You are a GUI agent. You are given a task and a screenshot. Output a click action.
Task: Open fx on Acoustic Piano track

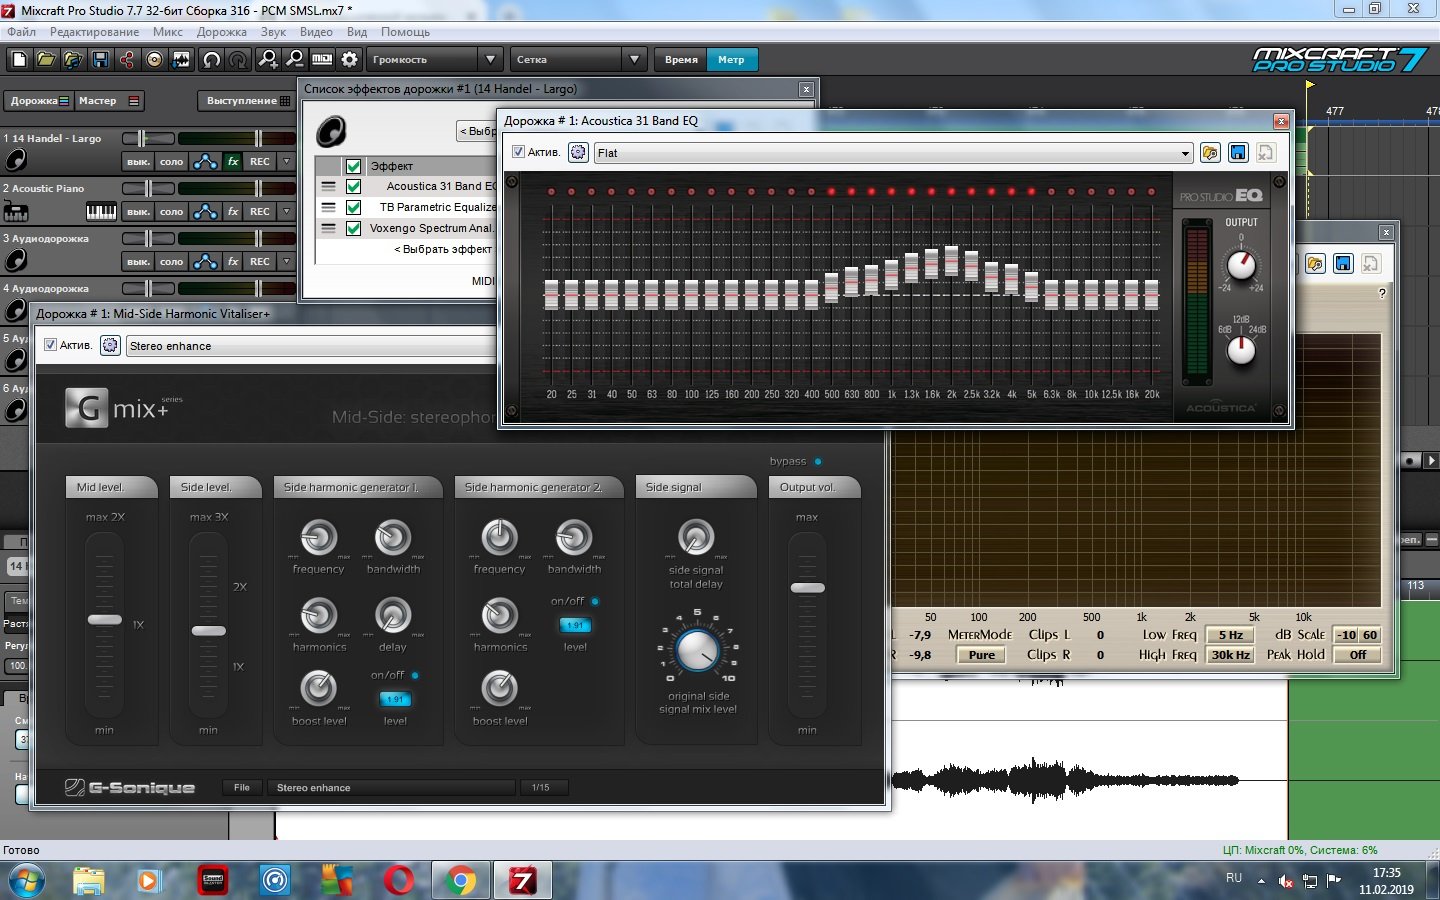pyautogui.click(x=233, y=211)
